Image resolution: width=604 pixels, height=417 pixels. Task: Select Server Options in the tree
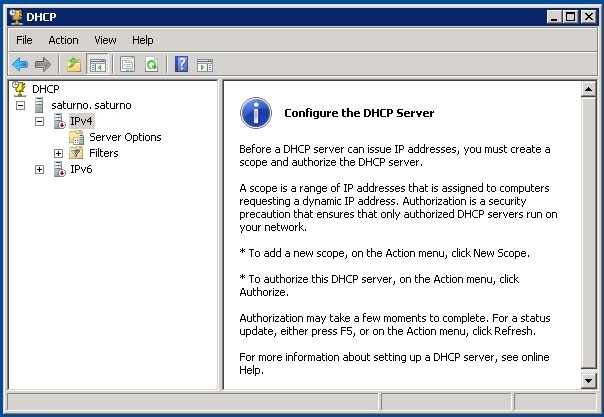pyautogui.click(x=125, y=137)
